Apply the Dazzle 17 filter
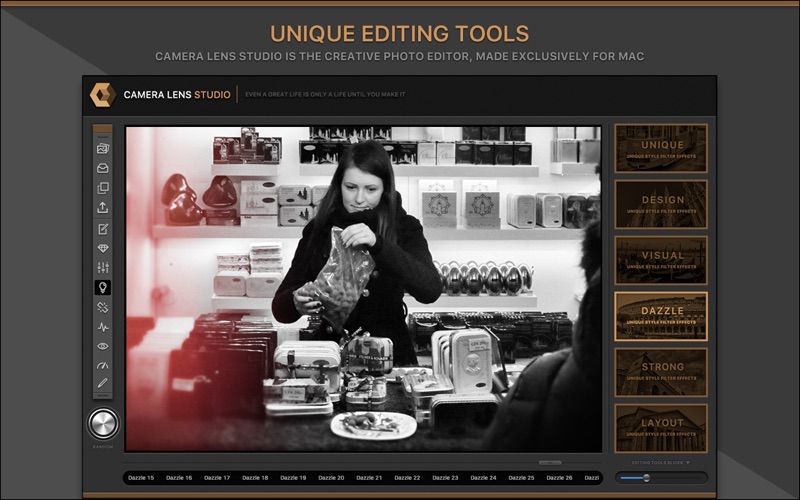The image size is (800, 500). [217, 478]
